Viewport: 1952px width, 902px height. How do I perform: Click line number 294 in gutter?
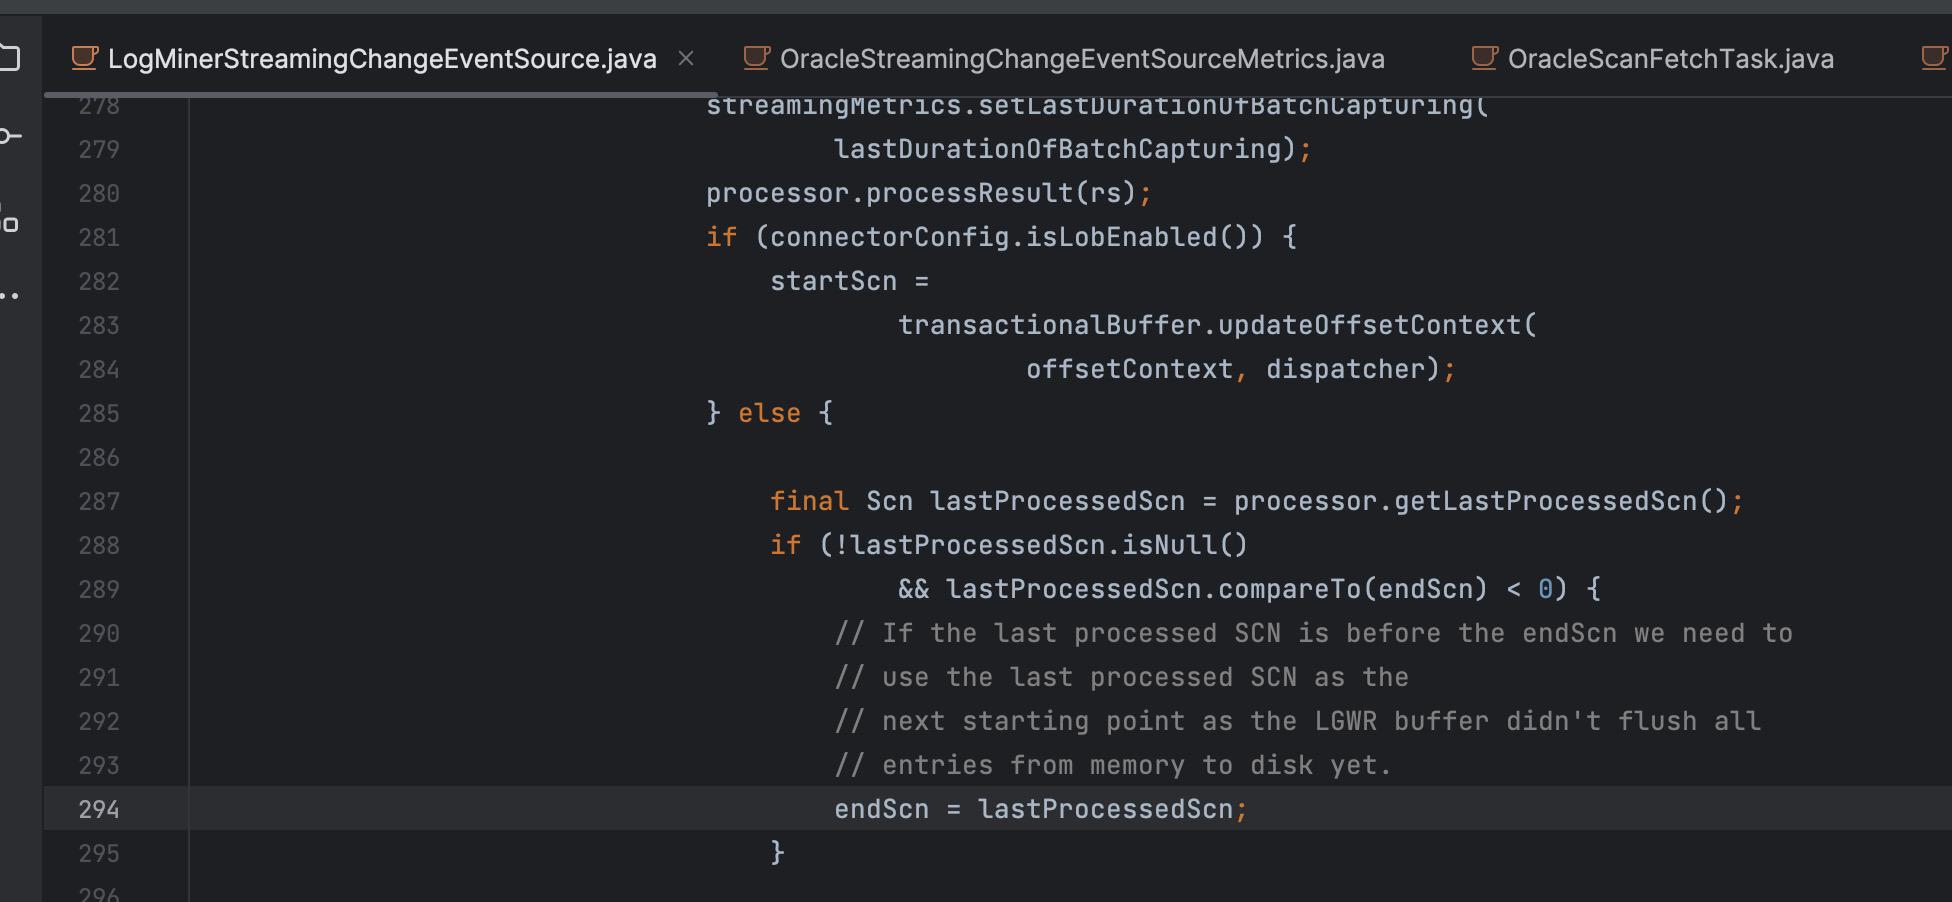tap(99, 809)
